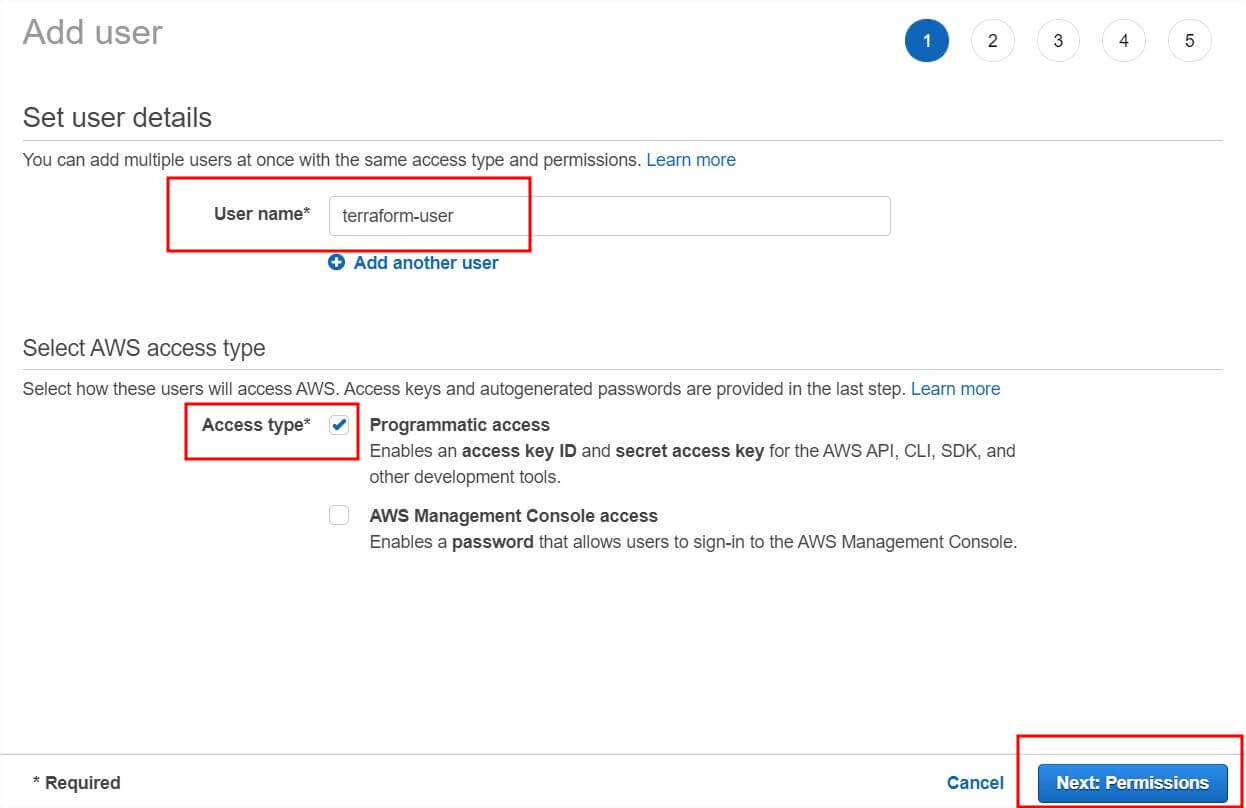Image resolution: width=1246 pixels, height=808 pixels.
Task: Uncheck the Programmatic access checkbox
Action: (339, 425)
